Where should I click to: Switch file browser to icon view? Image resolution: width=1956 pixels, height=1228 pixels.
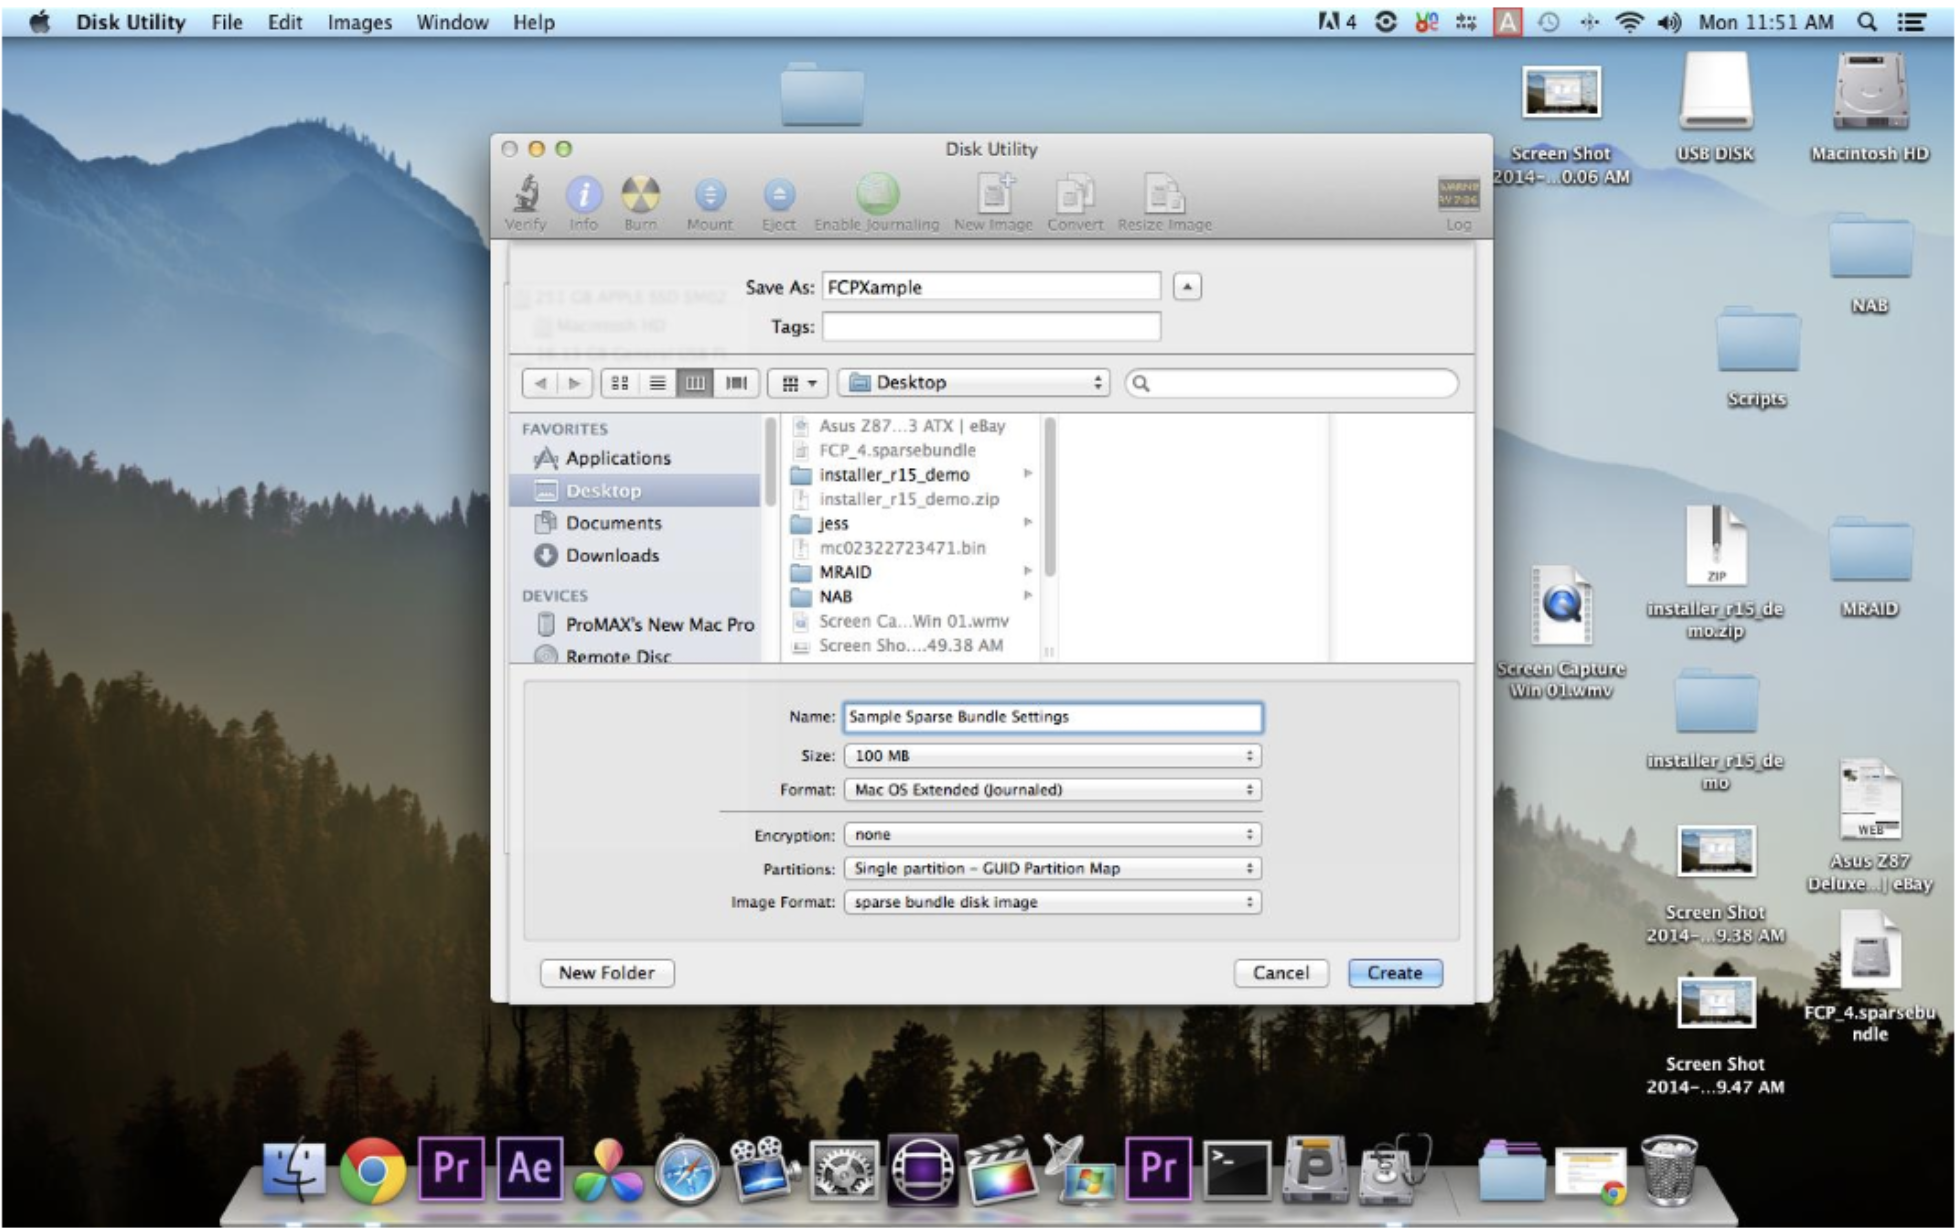(620, 383)
